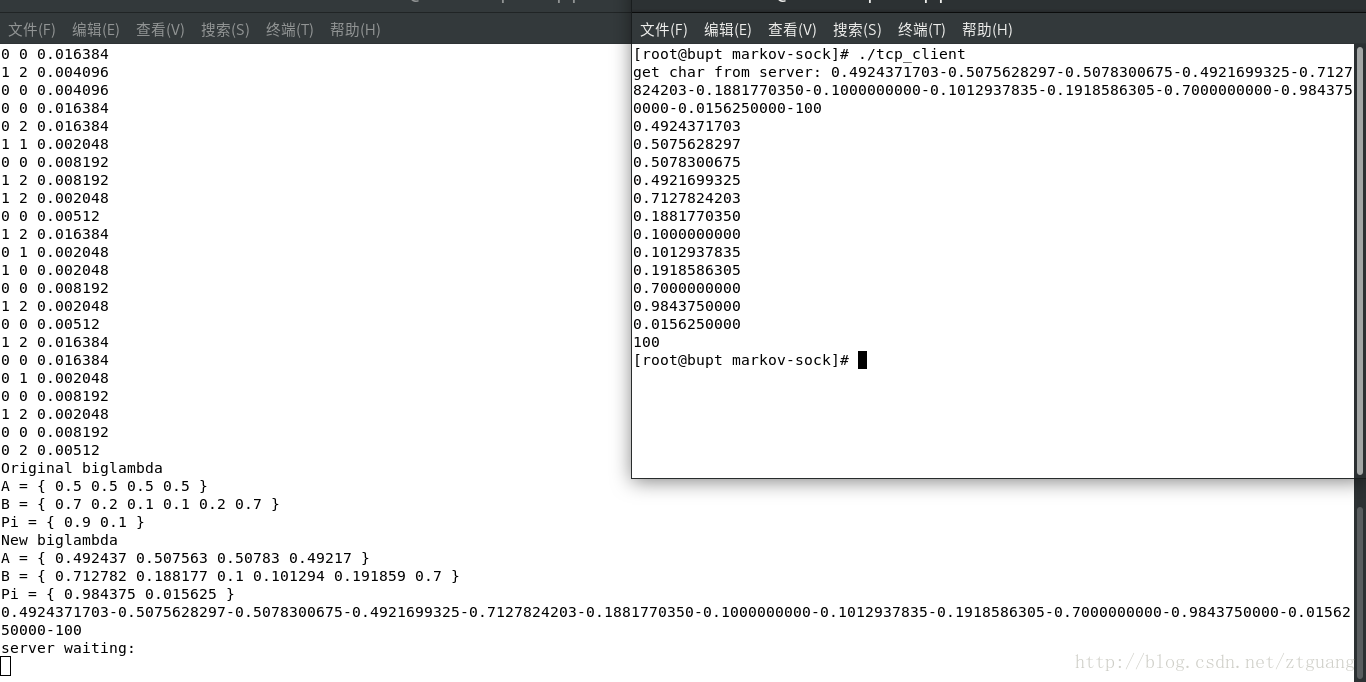Open 帮助(H) menu in left terminal window
The image size is (1366, 682).
[355, 30]
